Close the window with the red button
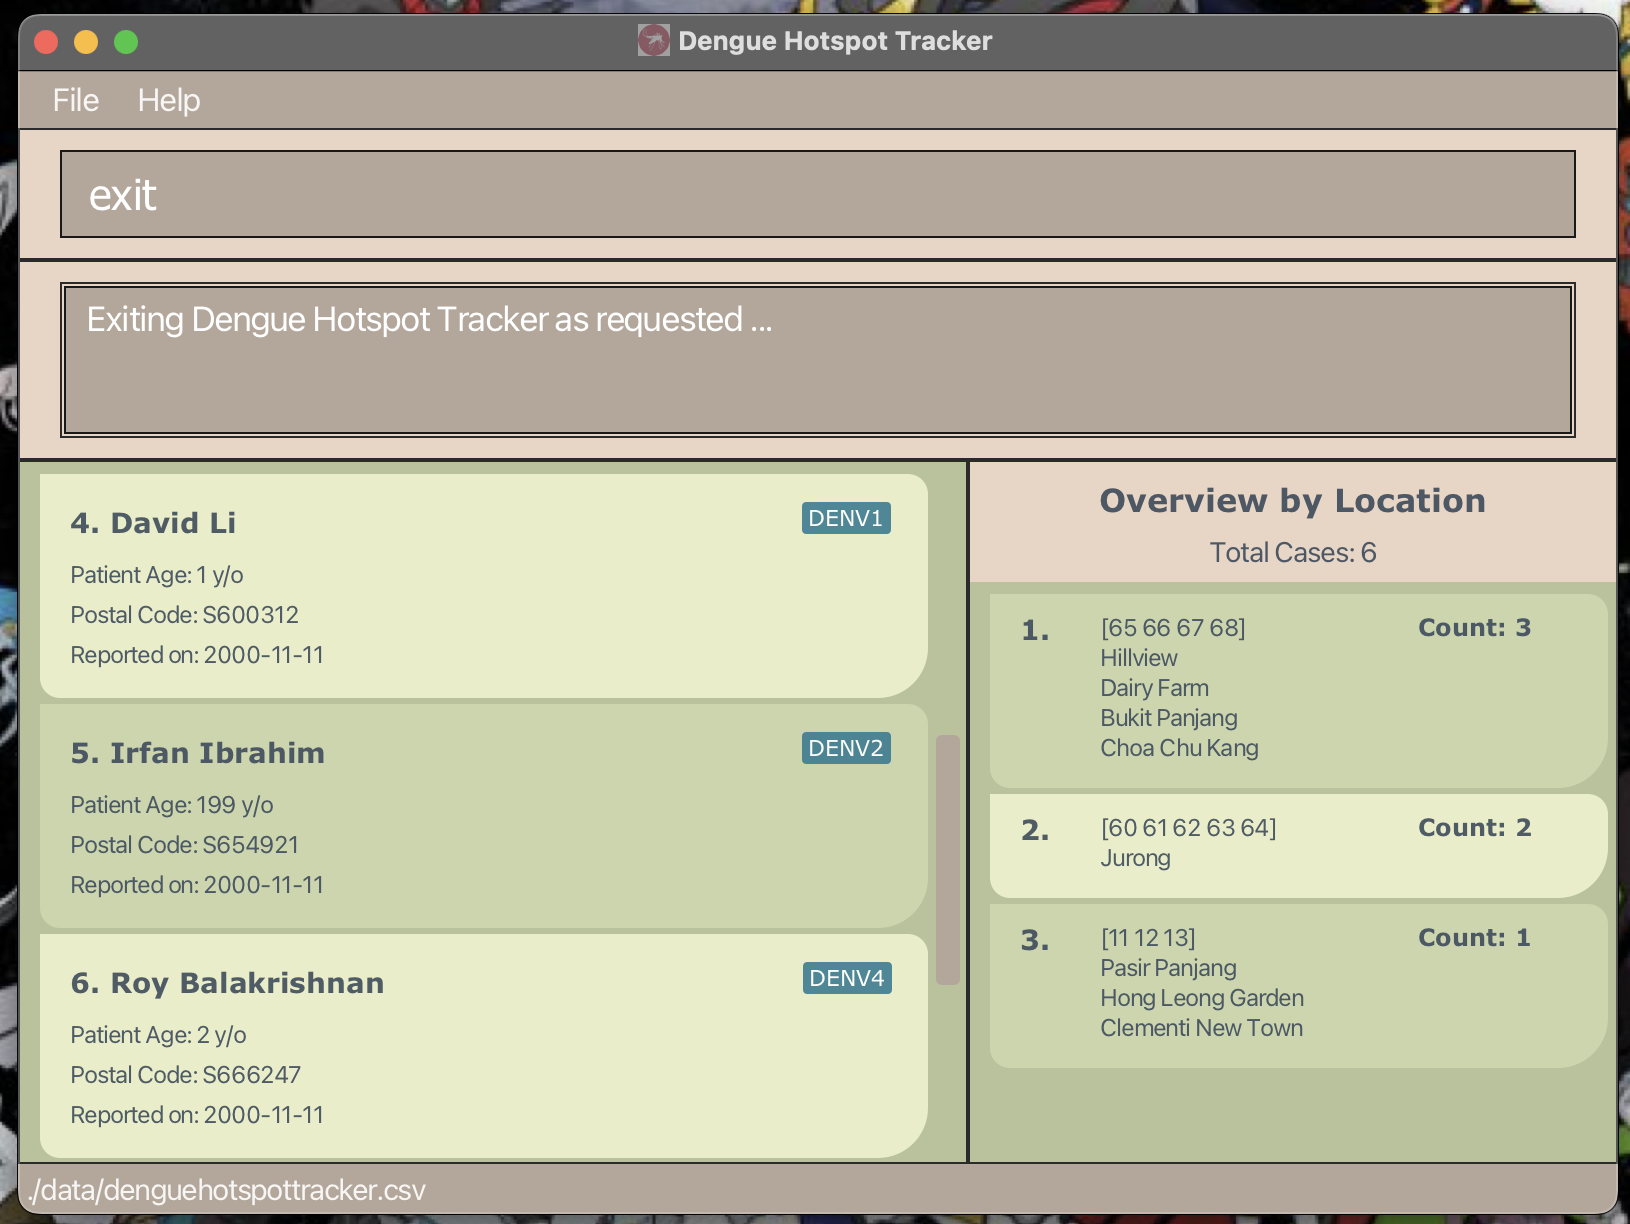The width and height of the screenshot is (1630, 1224). 46,42
